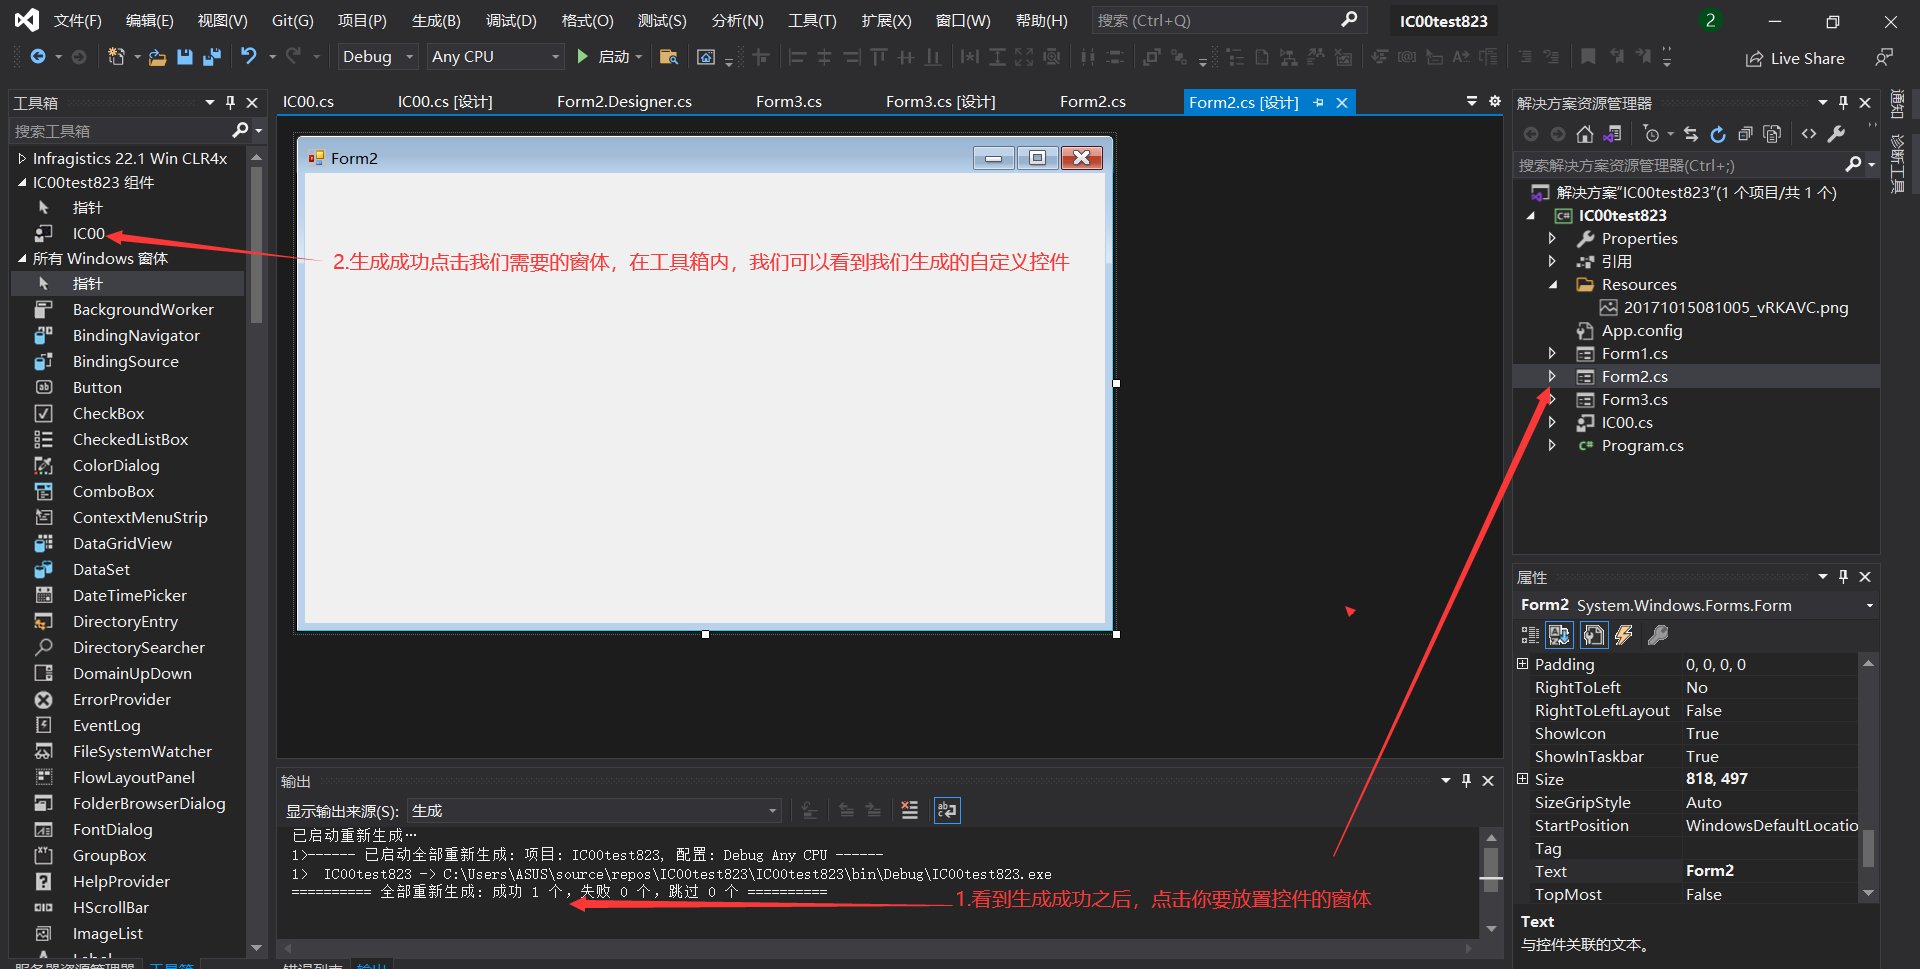This screenshot has width=1920, height=969.
Task: Click Switch Views icon in Solution Explorer
Action: tap(1612, 134)
